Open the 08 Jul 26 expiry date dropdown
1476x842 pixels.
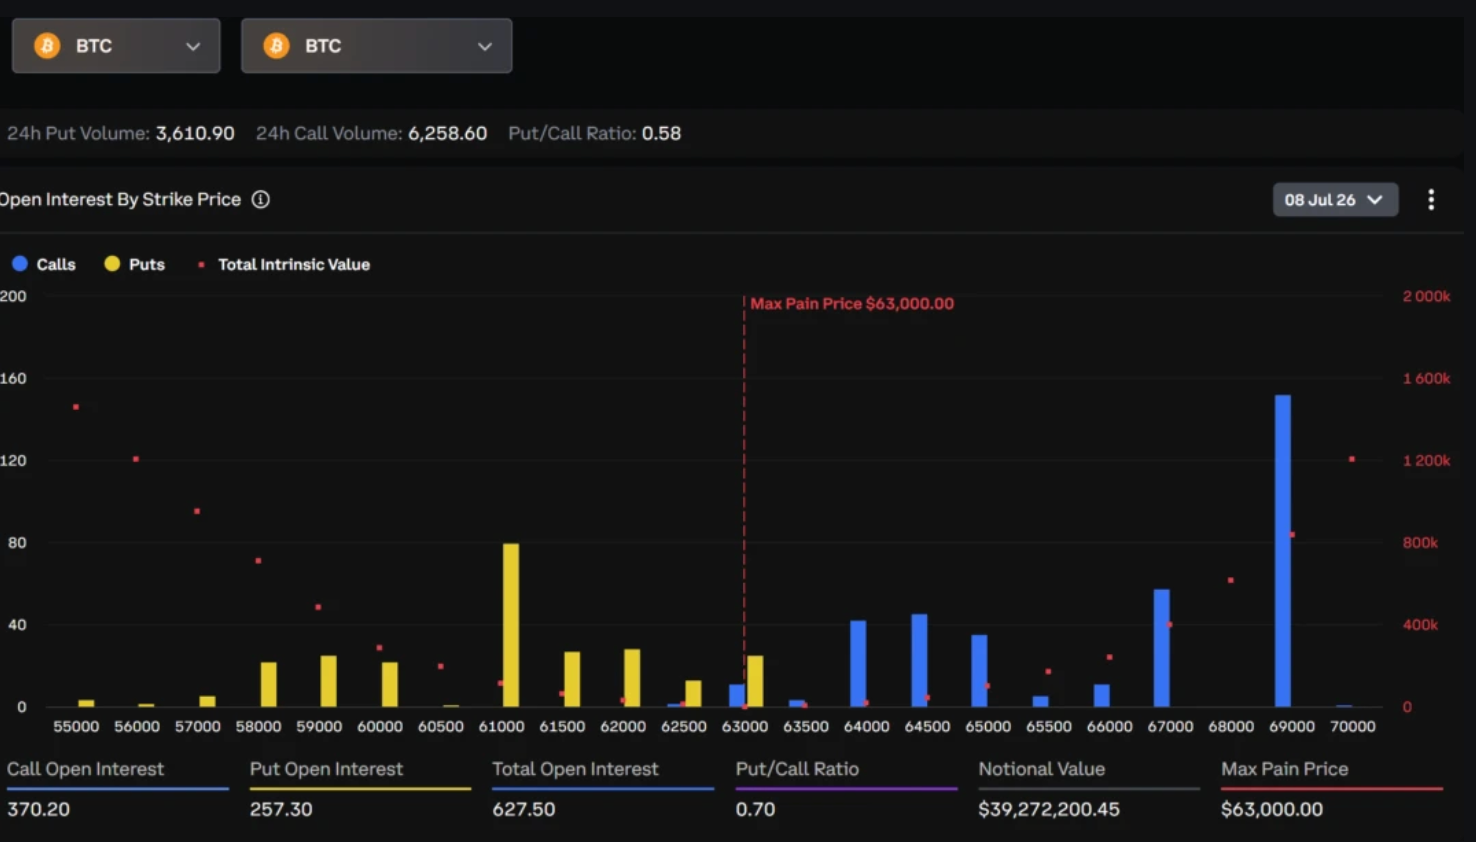(1335, 200)
